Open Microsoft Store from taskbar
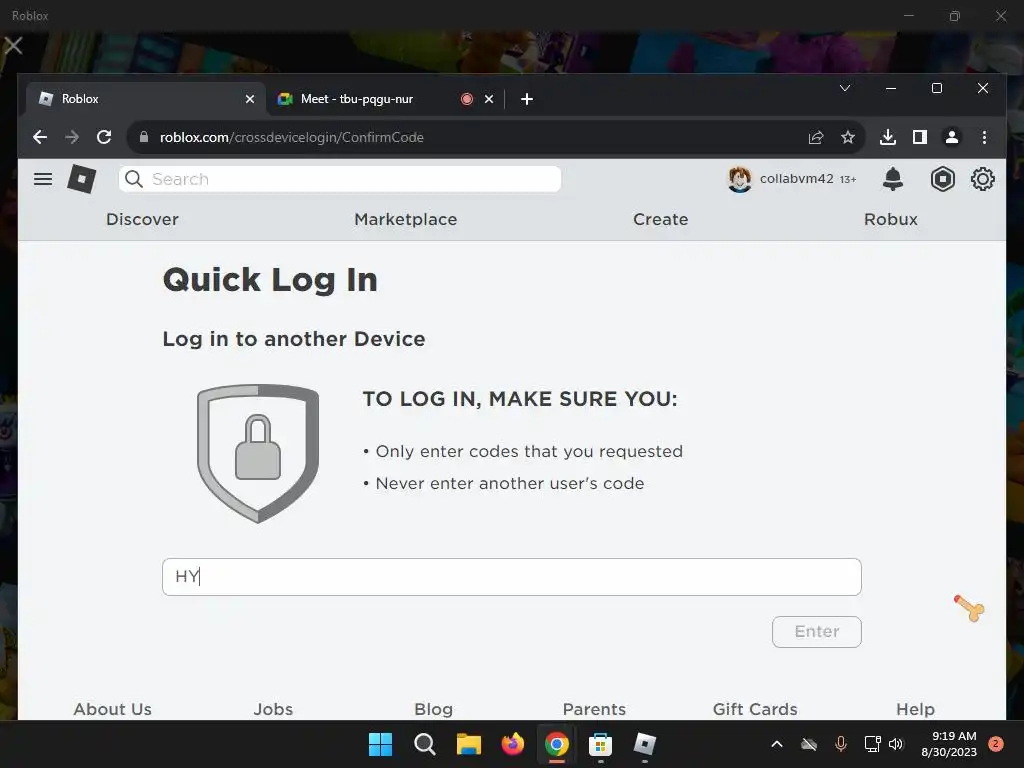Viewport: 1024px width, 768px height. pyautogui.click(x=600, y=744)
